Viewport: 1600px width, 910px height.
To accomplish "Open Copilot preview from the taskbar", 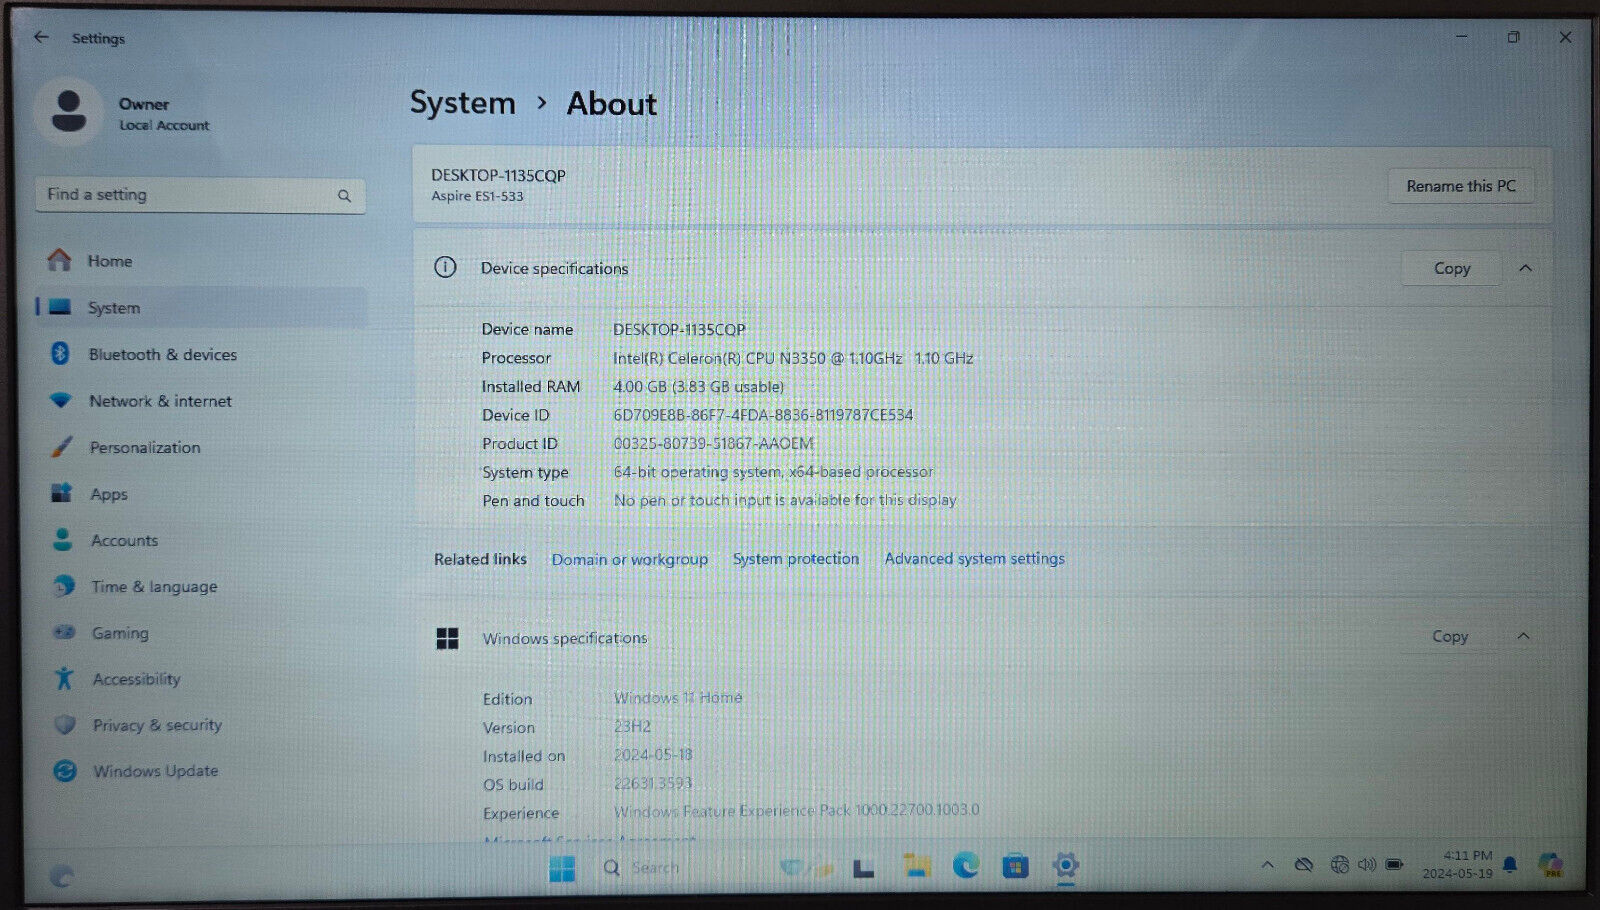I will [1551, 865].
